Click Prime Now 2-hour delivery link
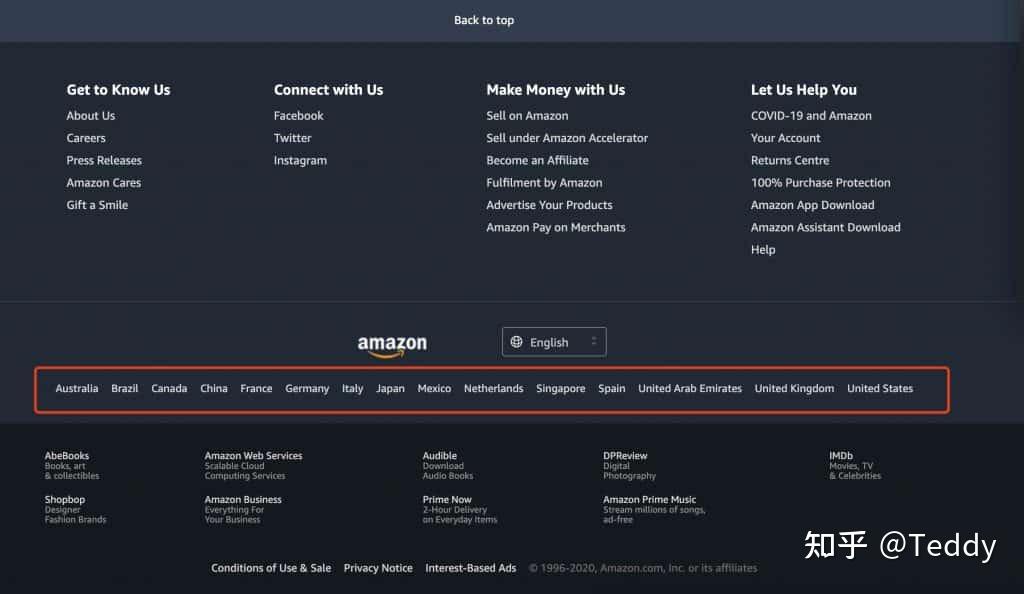 (460, 509)
